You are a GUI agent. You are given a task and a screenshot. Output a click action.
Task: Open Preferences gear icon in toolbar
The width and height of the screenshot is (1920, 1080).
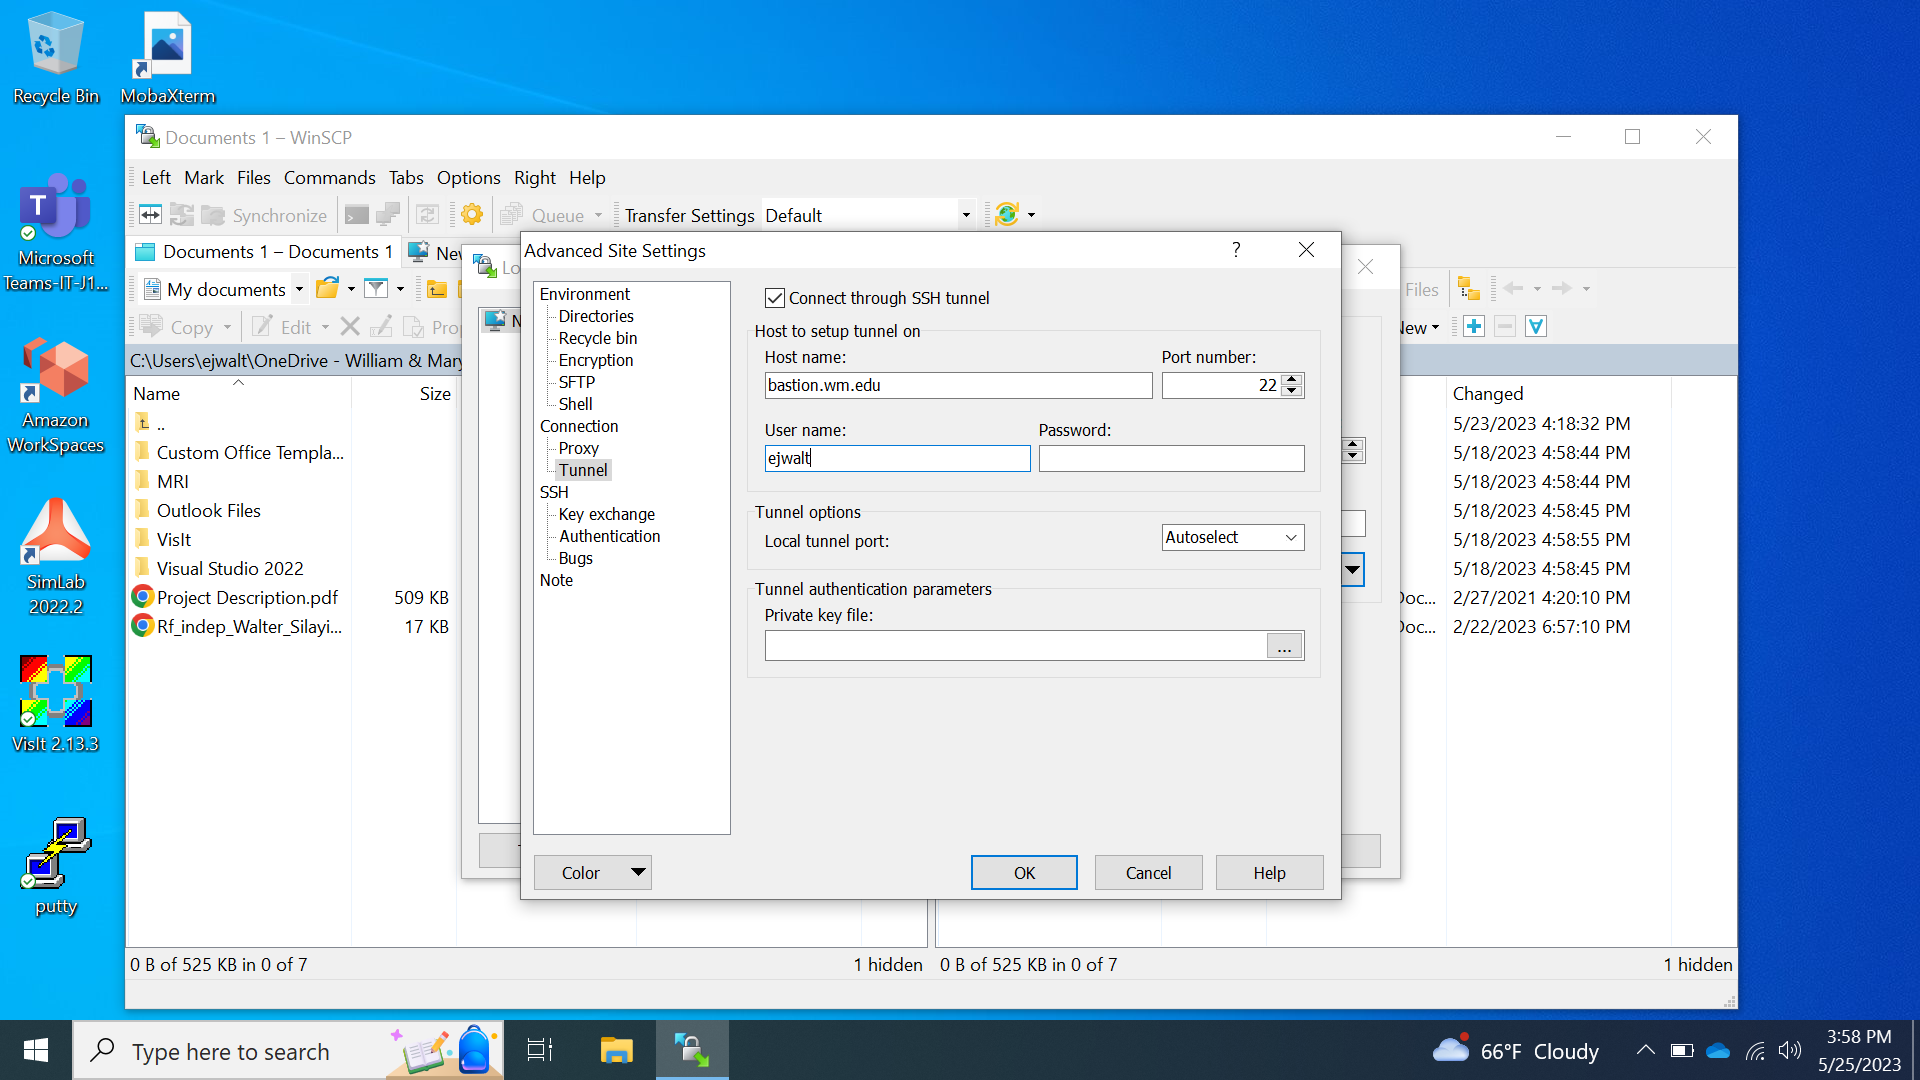(x=472, y=215)
